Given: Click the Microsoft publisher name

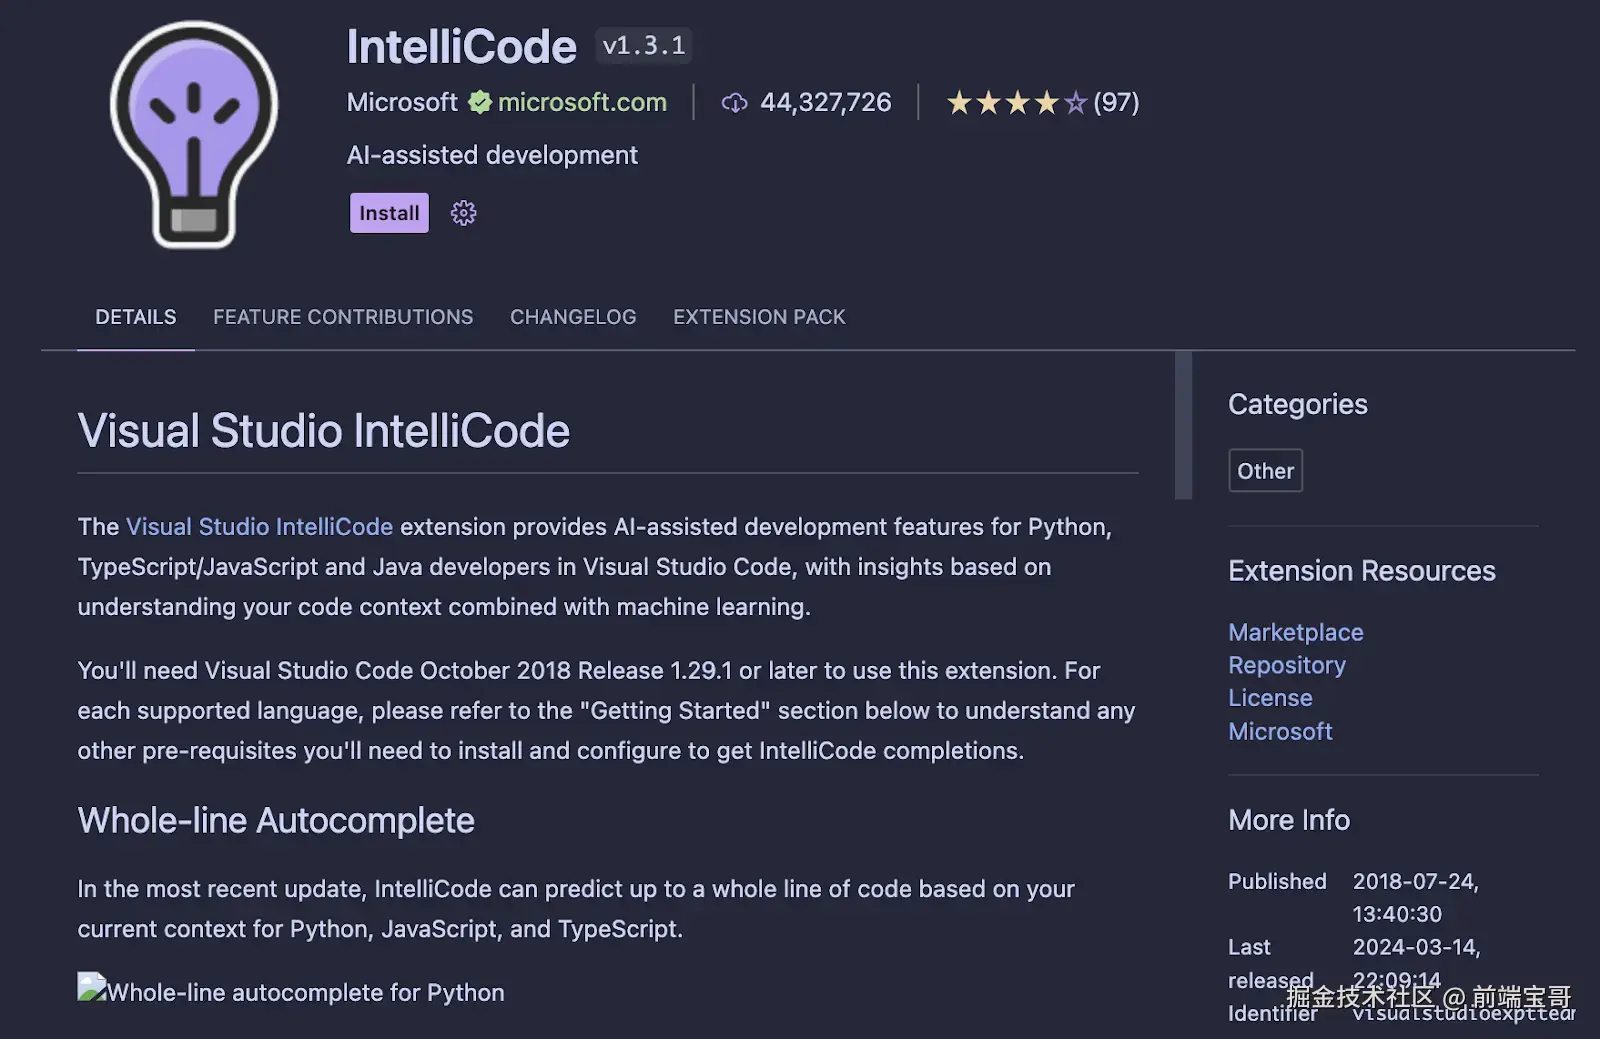Looking at the screenshot, I should [x=402, y=102].
